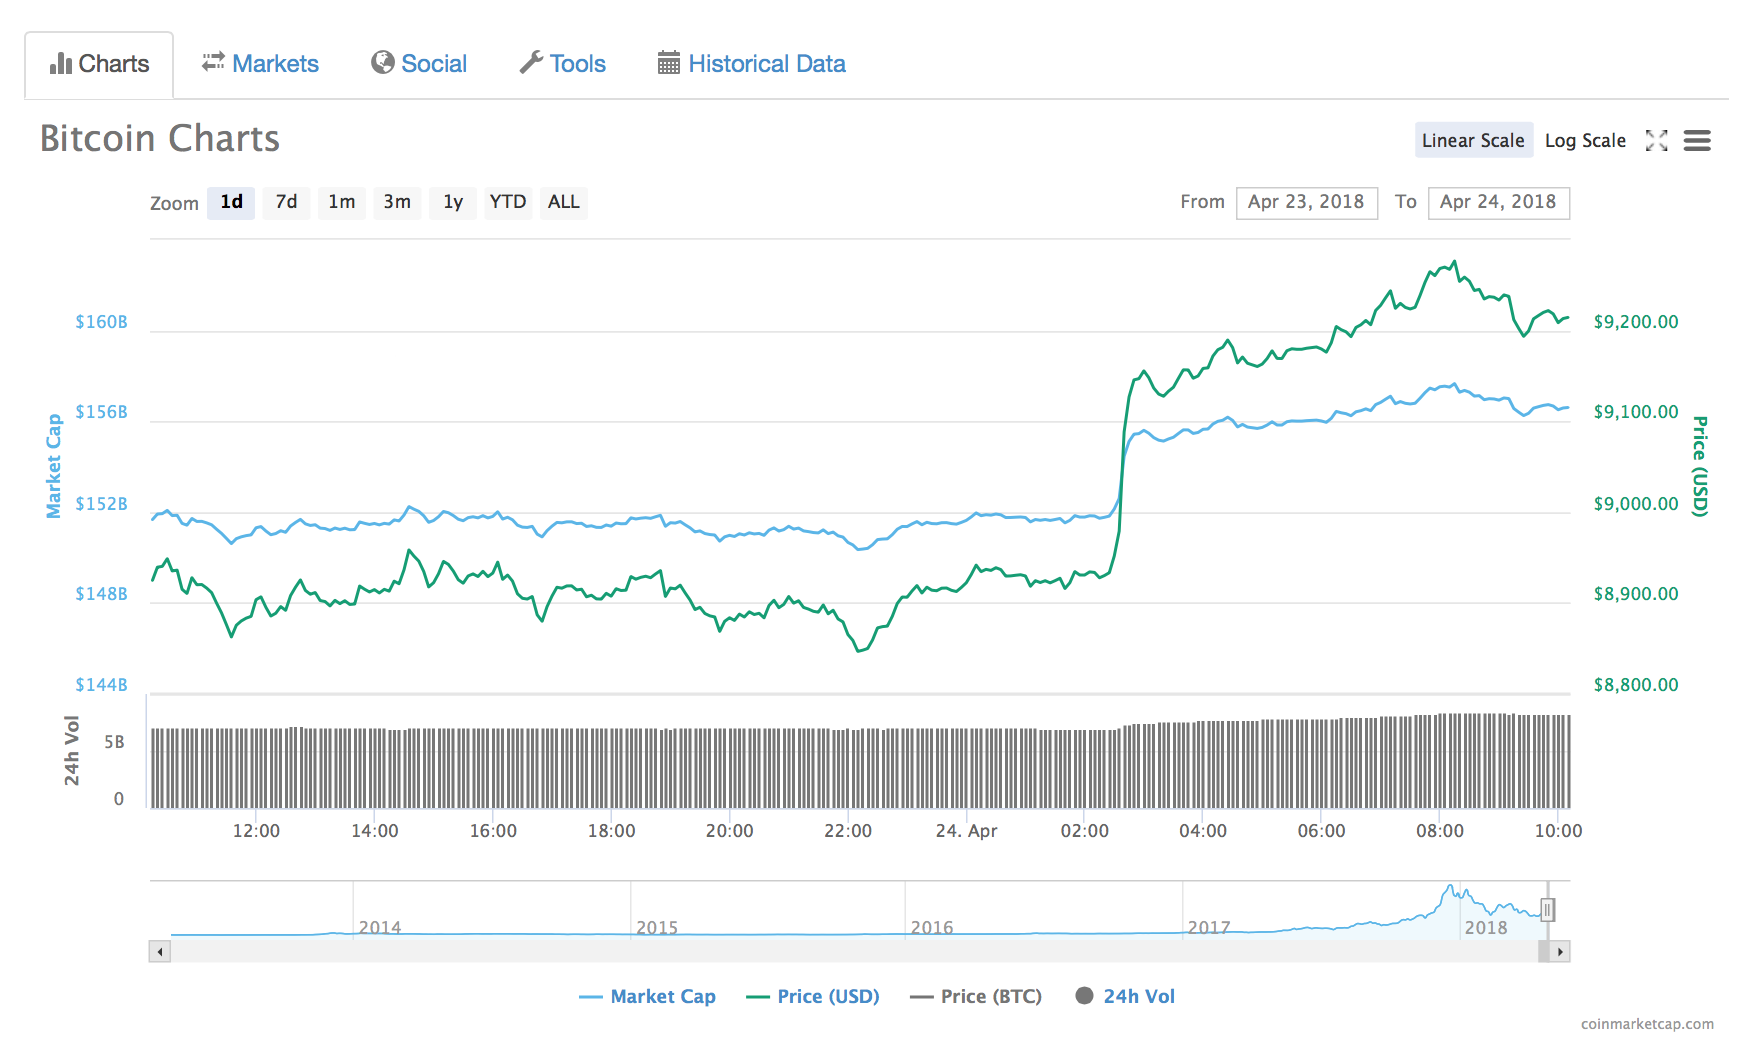Click the navigator range handle
Viewport: 1744px width, 1046px height.
click(1547, 910)
